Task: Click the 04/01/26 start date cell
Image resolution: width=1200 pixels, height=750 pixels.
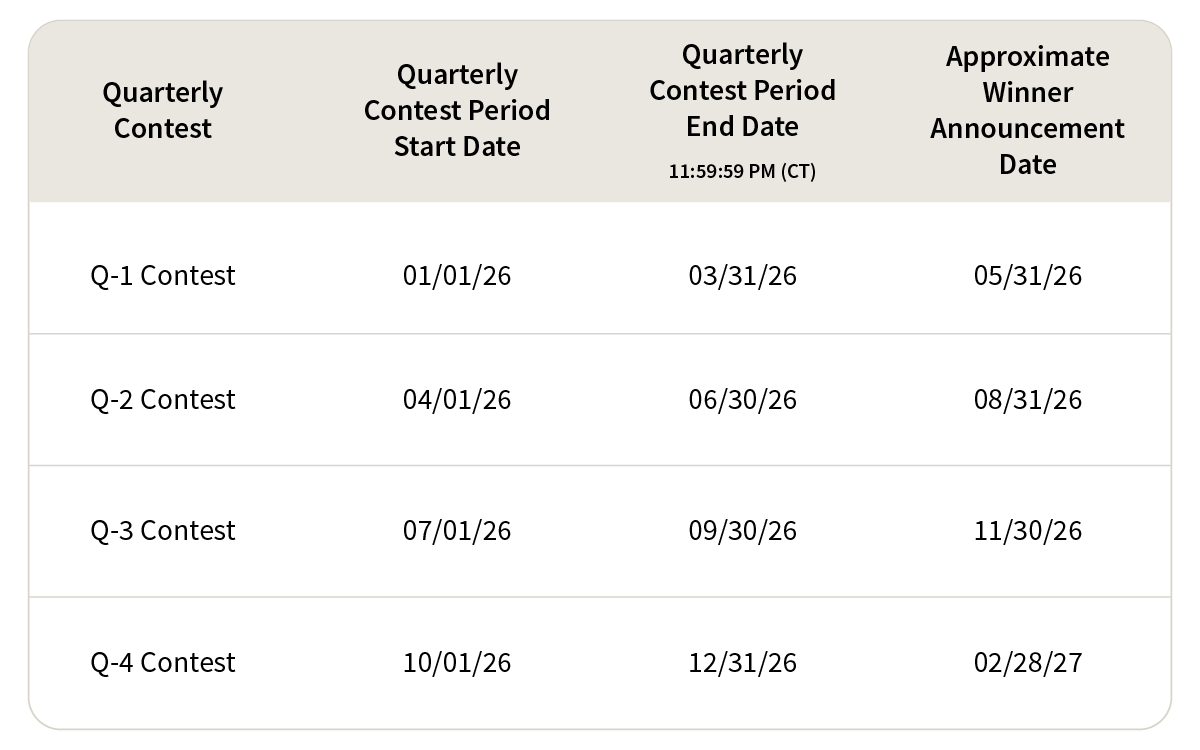Action: (457, 400)
